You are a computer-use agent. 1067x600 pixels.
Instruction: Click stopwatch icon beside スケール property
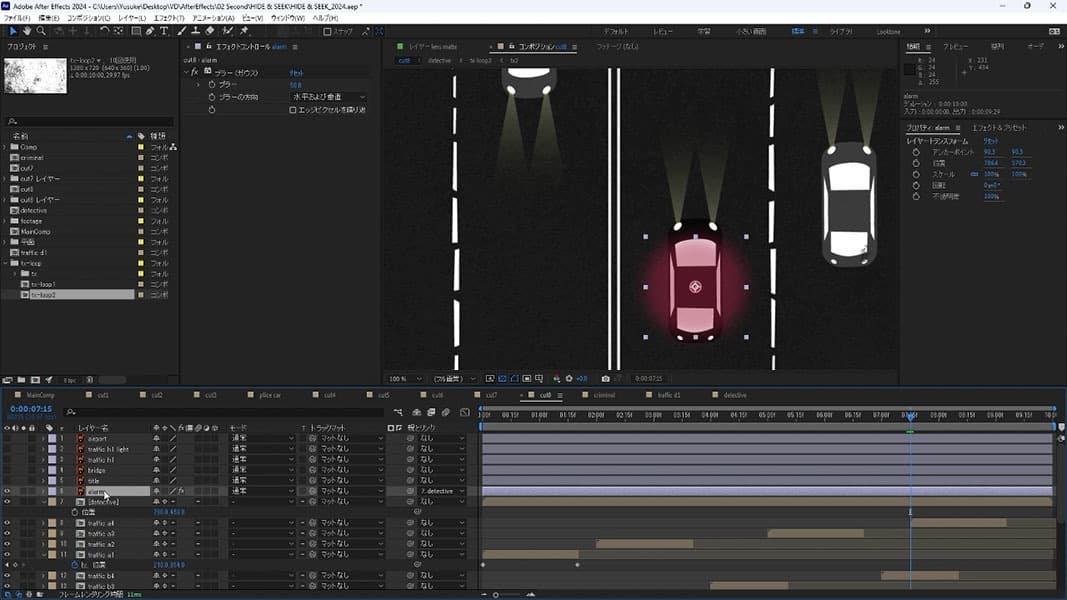click(916, 174)
